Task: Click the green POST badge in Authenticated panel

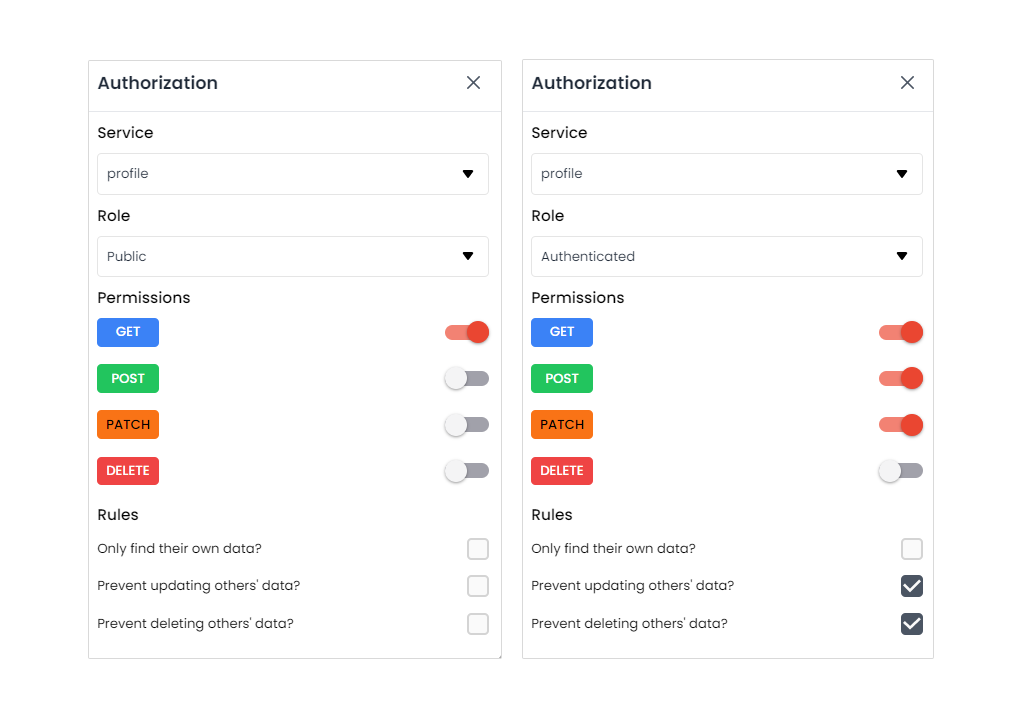Action: coord(562,379)
